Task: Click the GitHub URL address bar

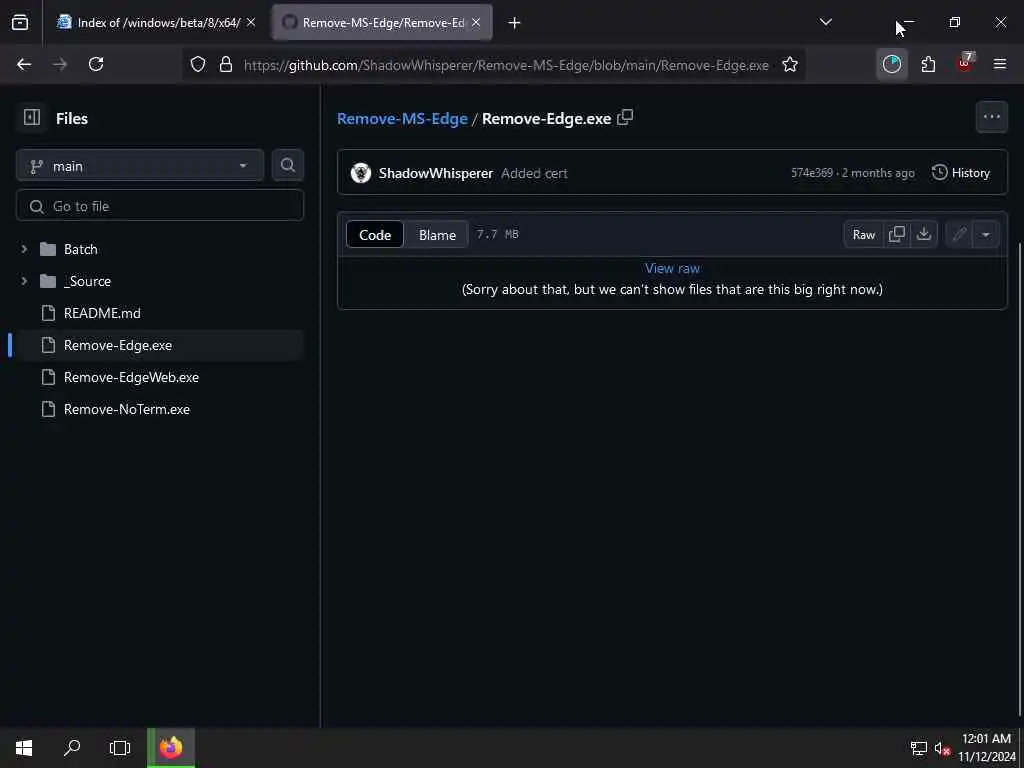Action: tap(505, 65)
